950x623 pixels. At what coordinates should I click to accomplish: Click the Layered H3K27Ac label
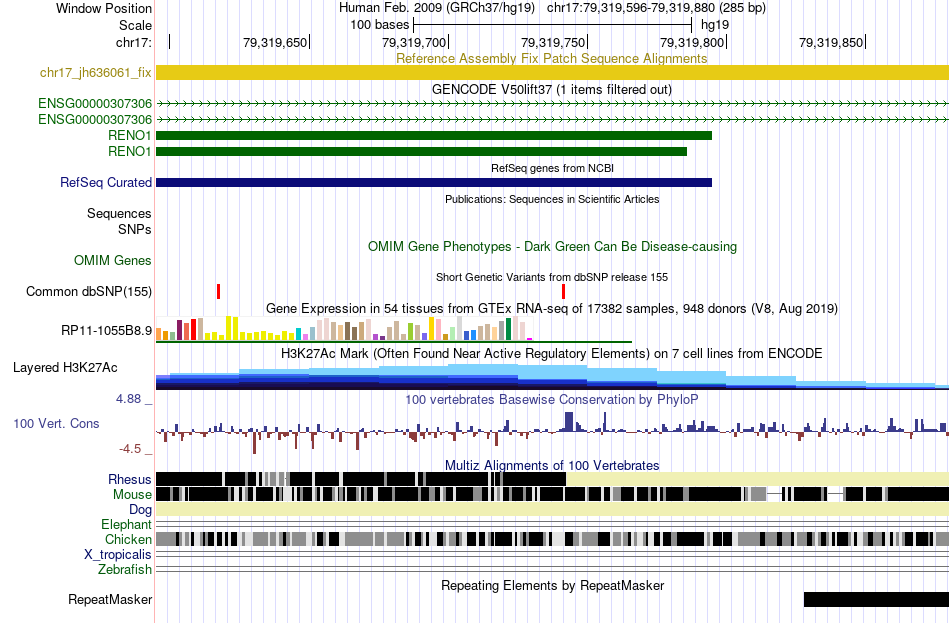(x=65, y=368)
